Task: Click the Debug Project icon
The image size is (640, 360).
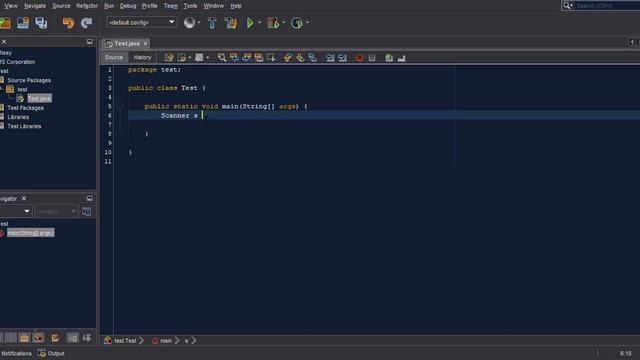Action: point(273,23)
